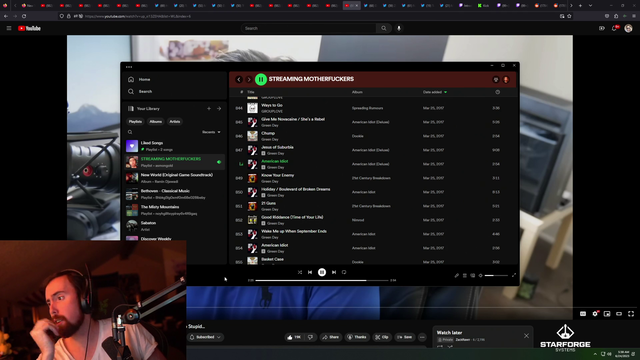This screenshot has width=640, height=360.
Task: Click the YouTube search magnifier button
Action: point(384,28)
